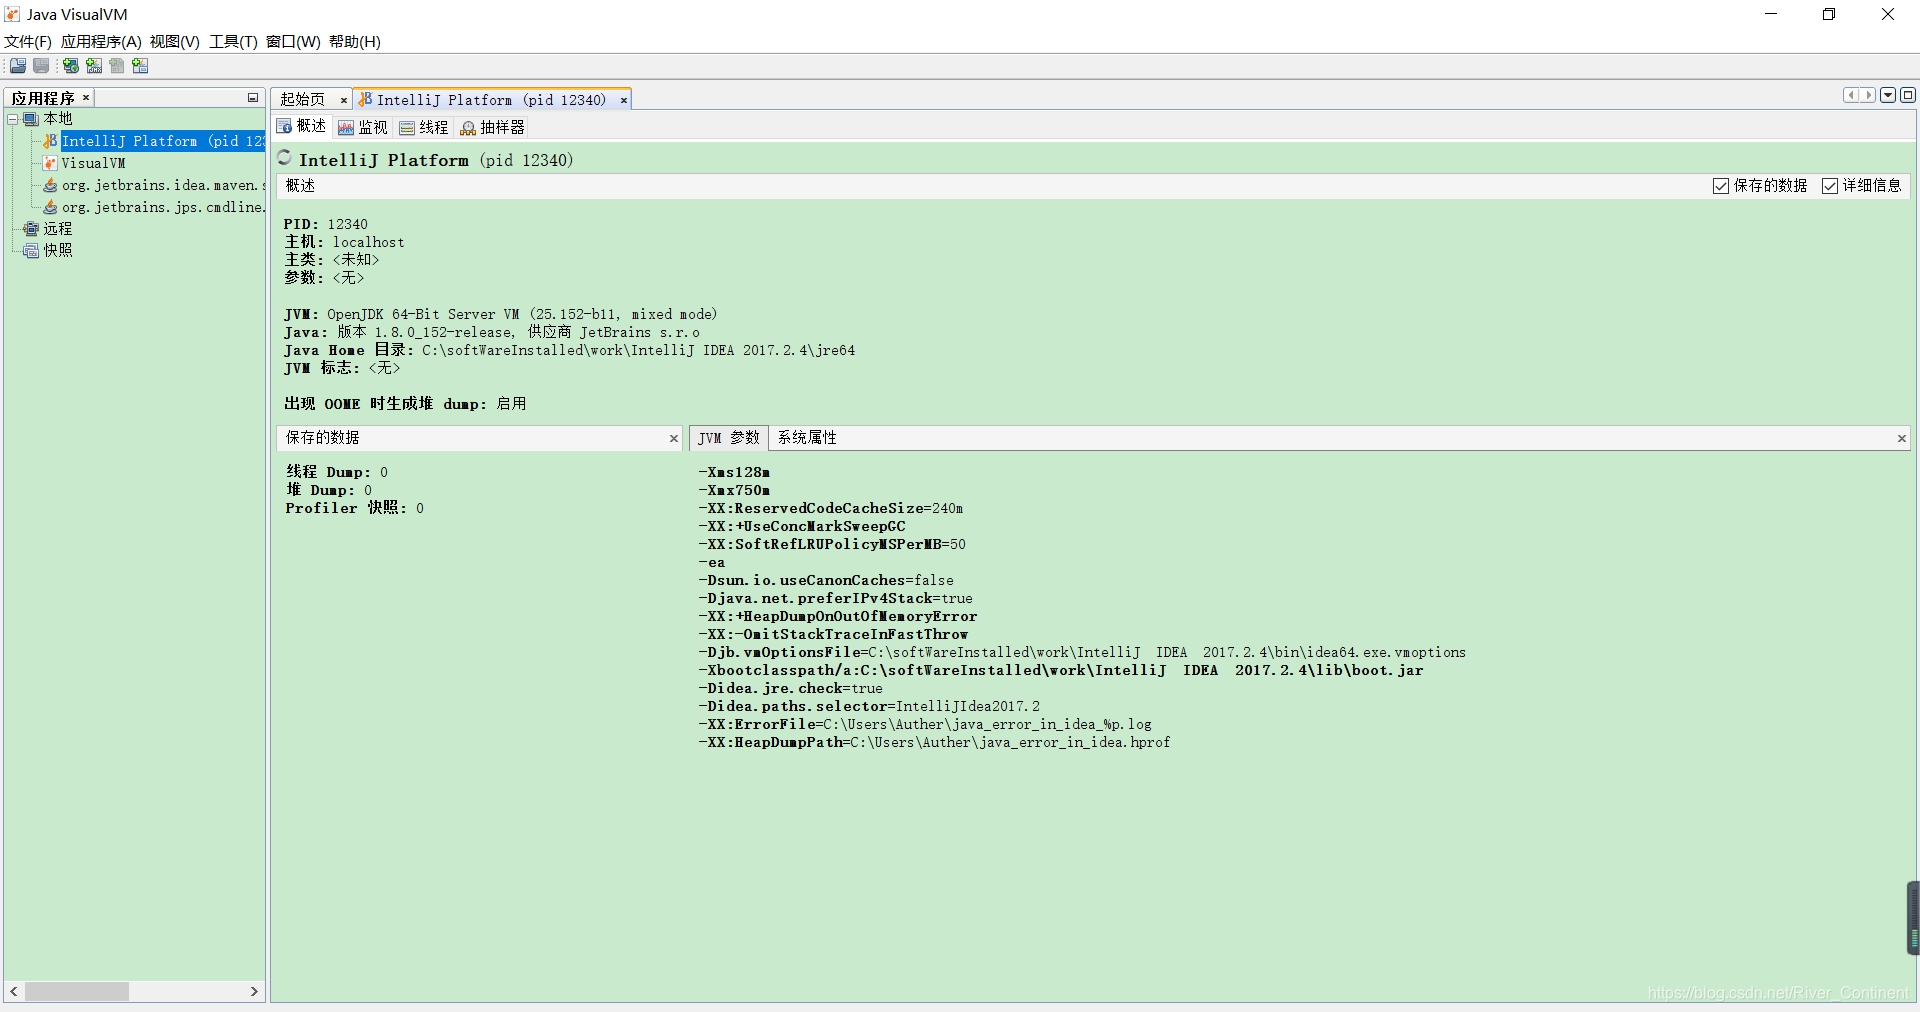Open the 应用程序(A) menu
This screenshot has width=1920, height=1012.
(x=101, y=42)
